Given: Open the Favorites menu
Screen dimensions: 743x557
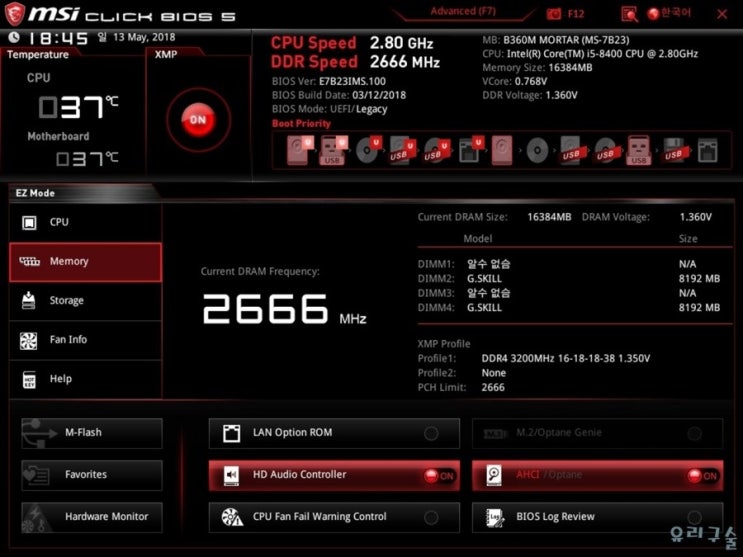Looking at the screenshot, I should click(91, 475).
